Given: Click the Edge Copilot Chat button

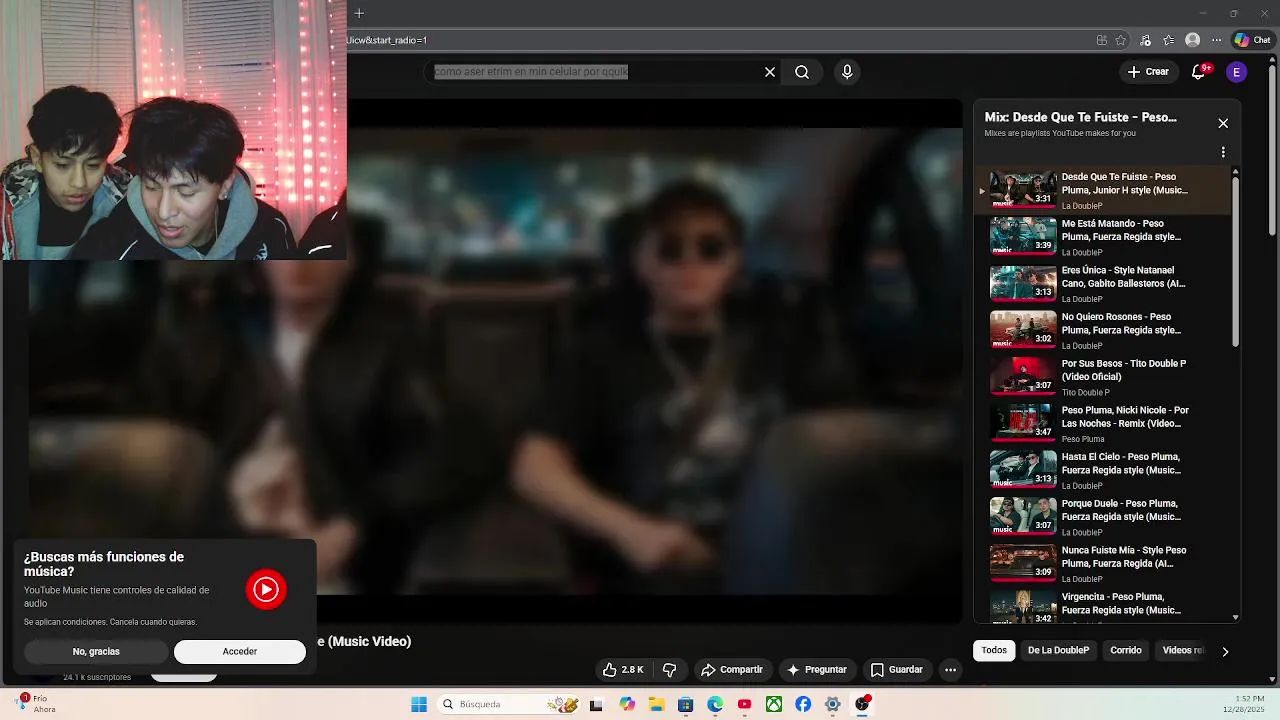Looking at the screenshot, I should pyautogui.click(x=1252, y=40).
